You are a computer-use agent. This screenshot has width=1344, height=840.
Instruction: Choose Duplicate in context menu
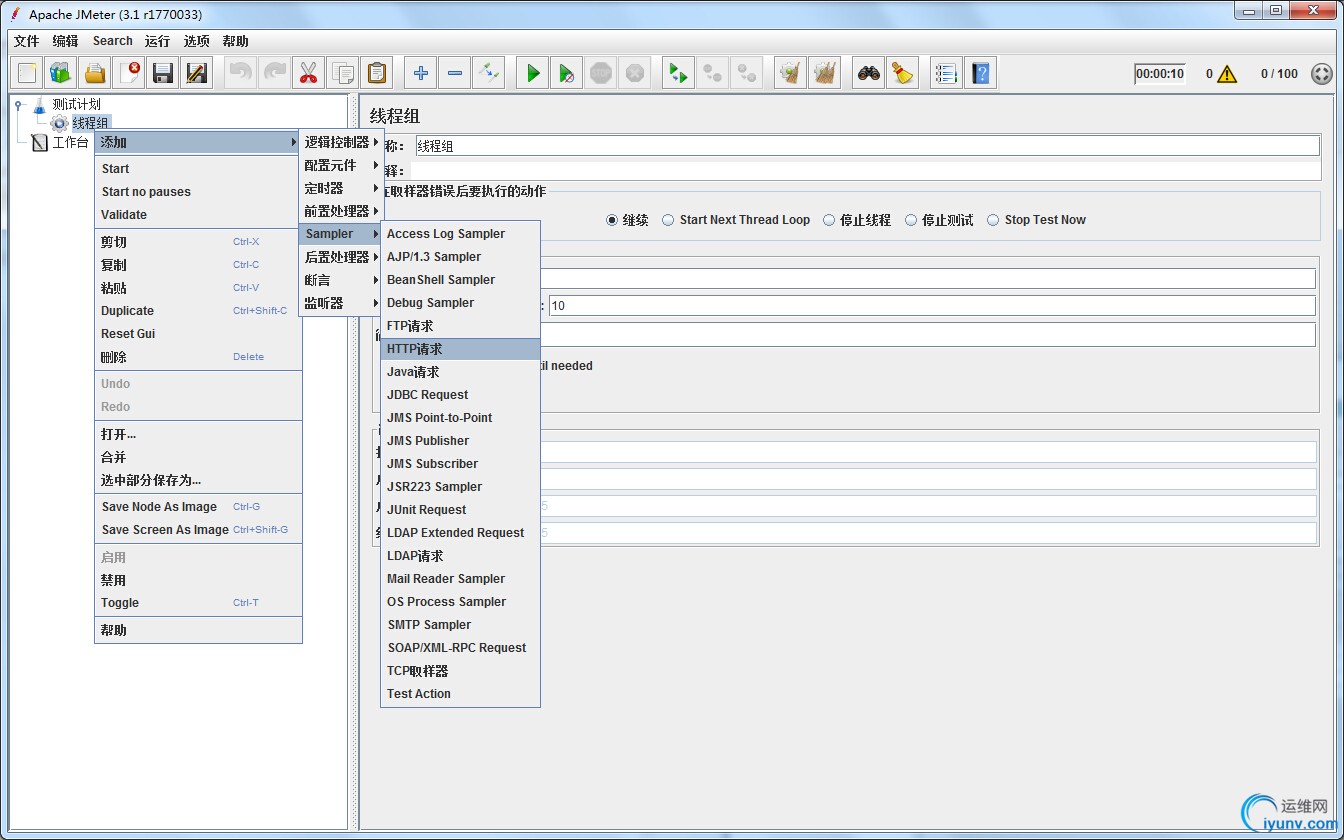198,311
